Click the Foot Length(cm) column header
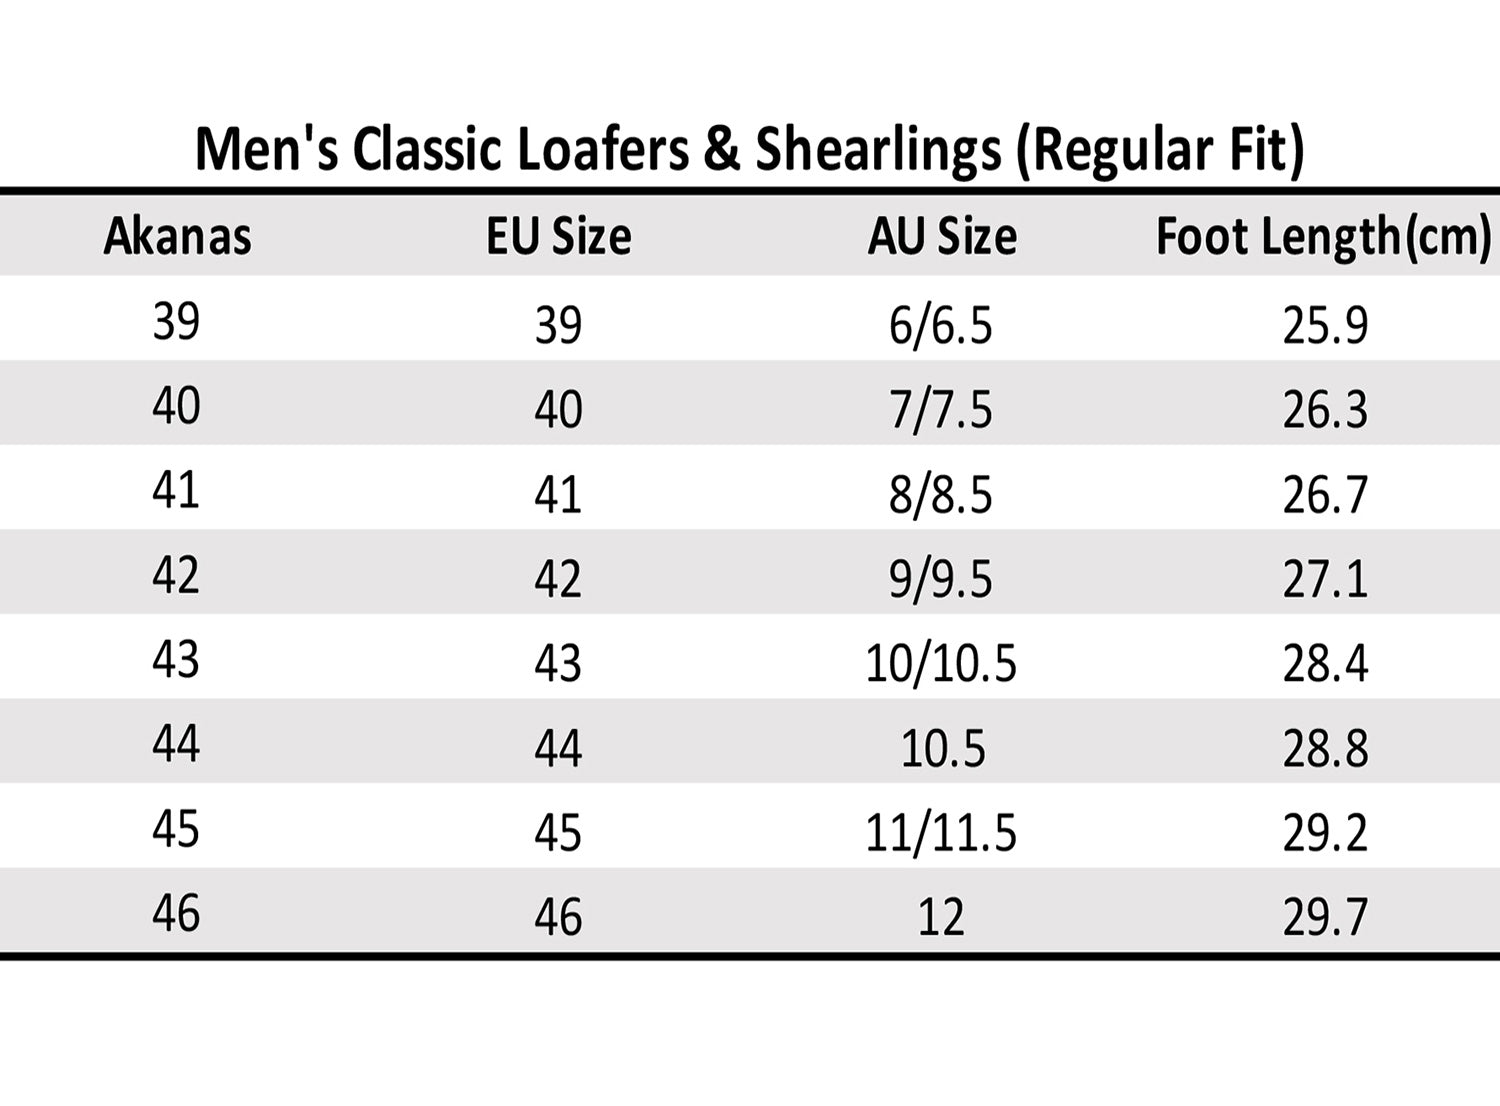Viewport: 1500px width, 1106px height. tap(1323, 237)
